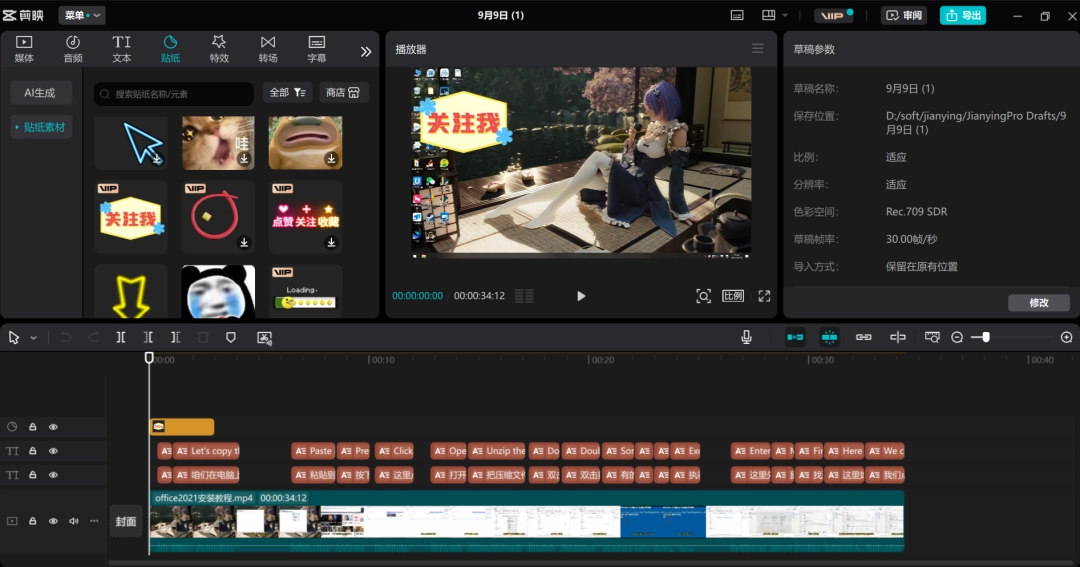Image resolution: width=1080 pixels, height=567 pixels.
Task: Click the delete-left trim tool
Action: pos(148,338)
